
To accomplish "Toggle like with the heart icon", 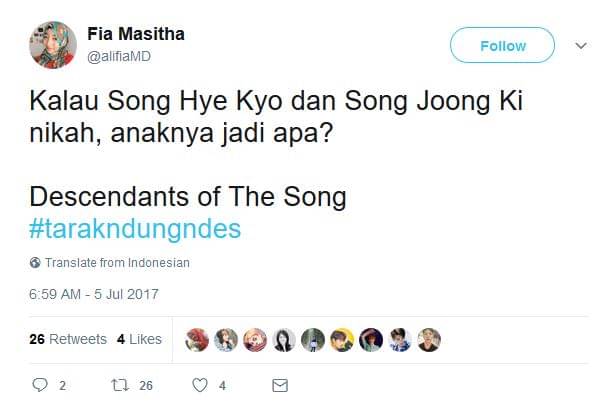I will 199,384.
